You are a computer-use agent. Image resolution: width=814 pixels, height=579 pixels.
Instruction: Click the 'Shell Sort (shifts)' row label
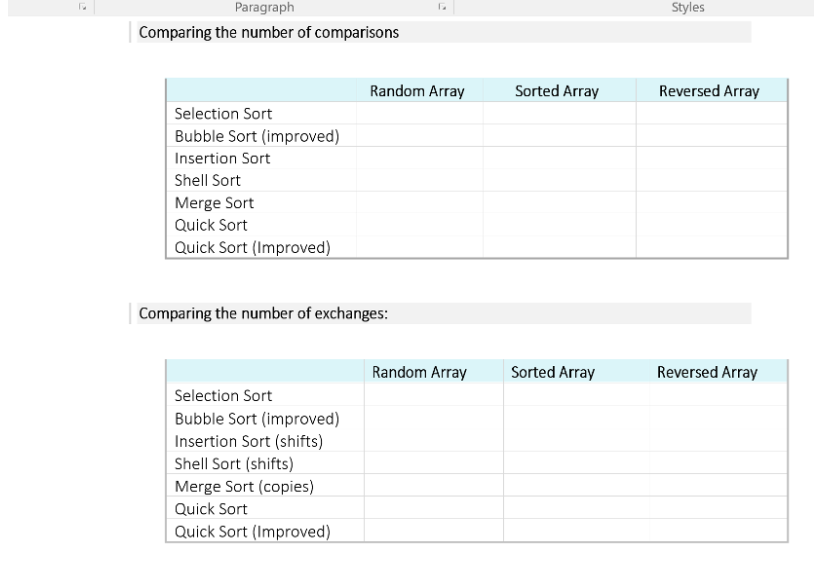[234, 463]
